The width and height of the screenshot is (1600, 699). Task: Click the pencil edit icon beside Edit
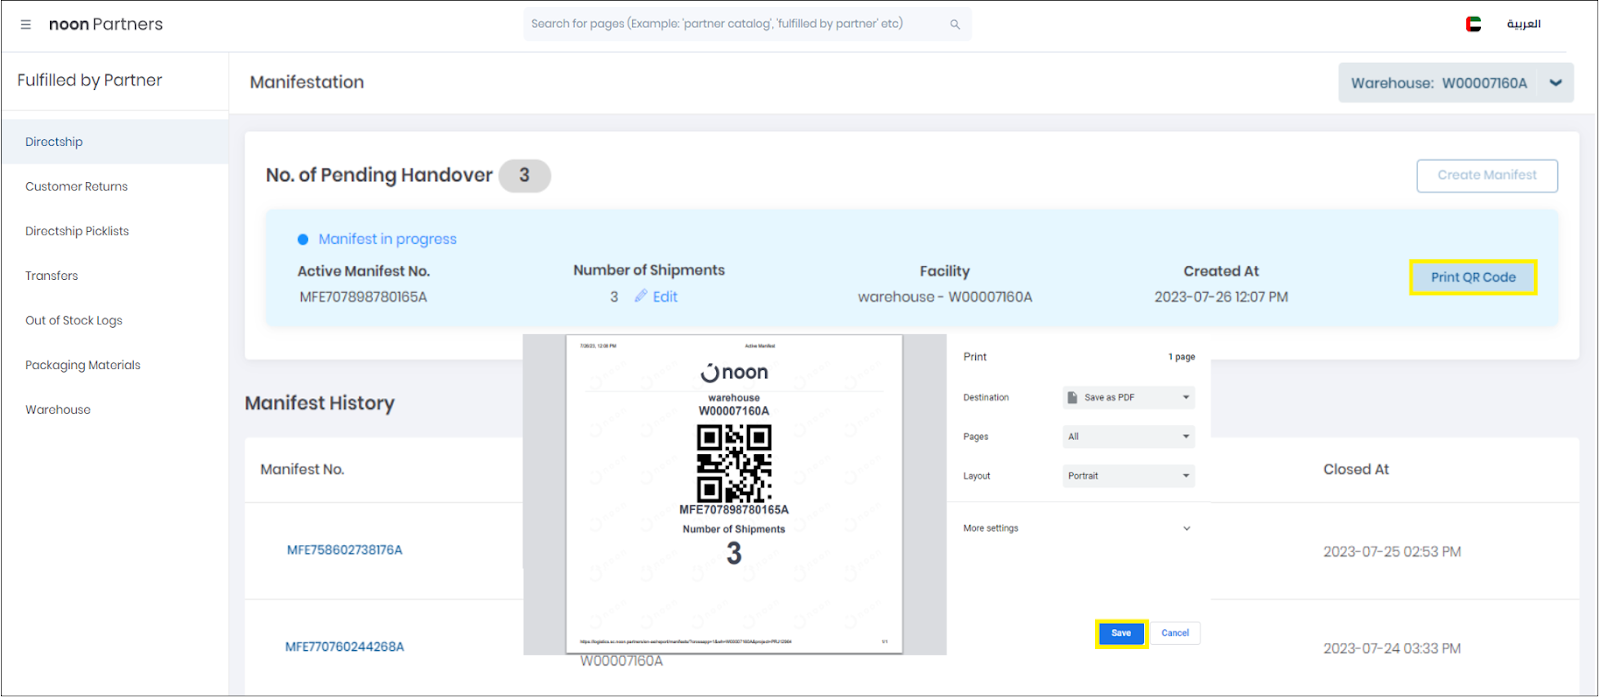(641, 296)
